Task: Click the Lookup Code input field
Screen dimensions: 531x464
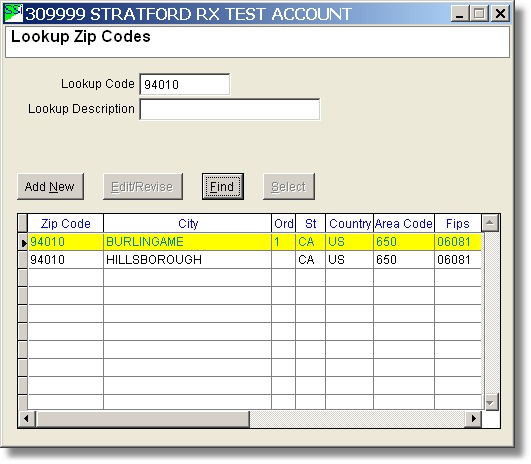Action: point(185,84)
